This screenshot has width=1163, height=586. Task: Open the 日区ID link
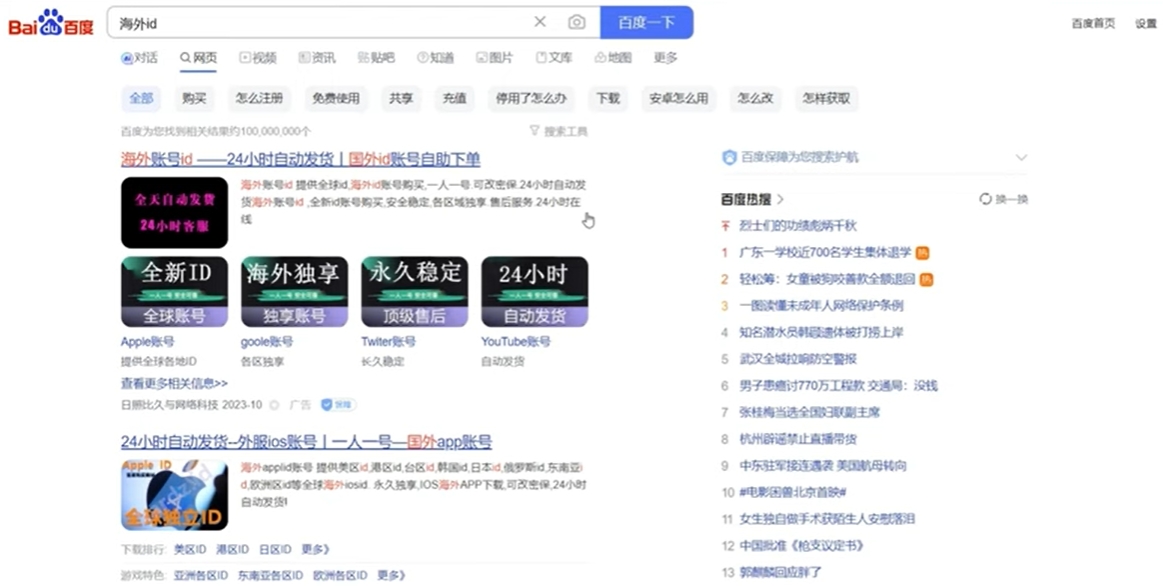point(275,550)
